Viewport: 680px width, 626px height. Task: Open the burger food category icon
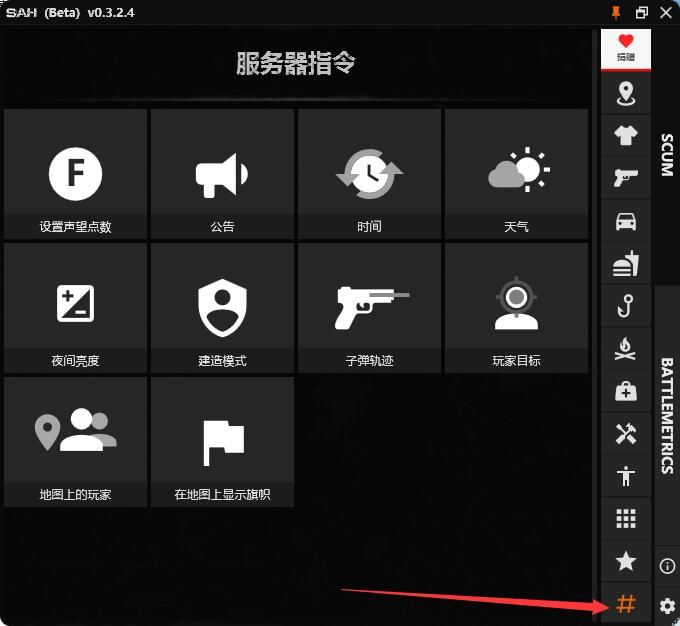[x=626, y=264]
